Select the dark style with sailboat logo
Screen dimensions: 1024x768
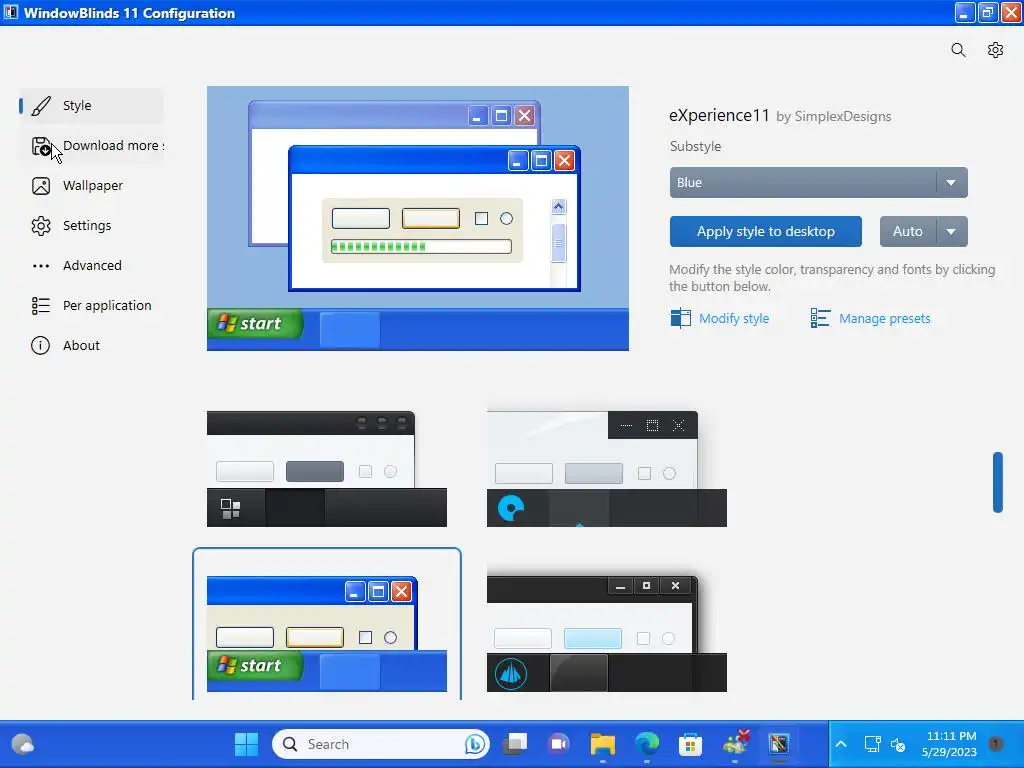[607, 633]
